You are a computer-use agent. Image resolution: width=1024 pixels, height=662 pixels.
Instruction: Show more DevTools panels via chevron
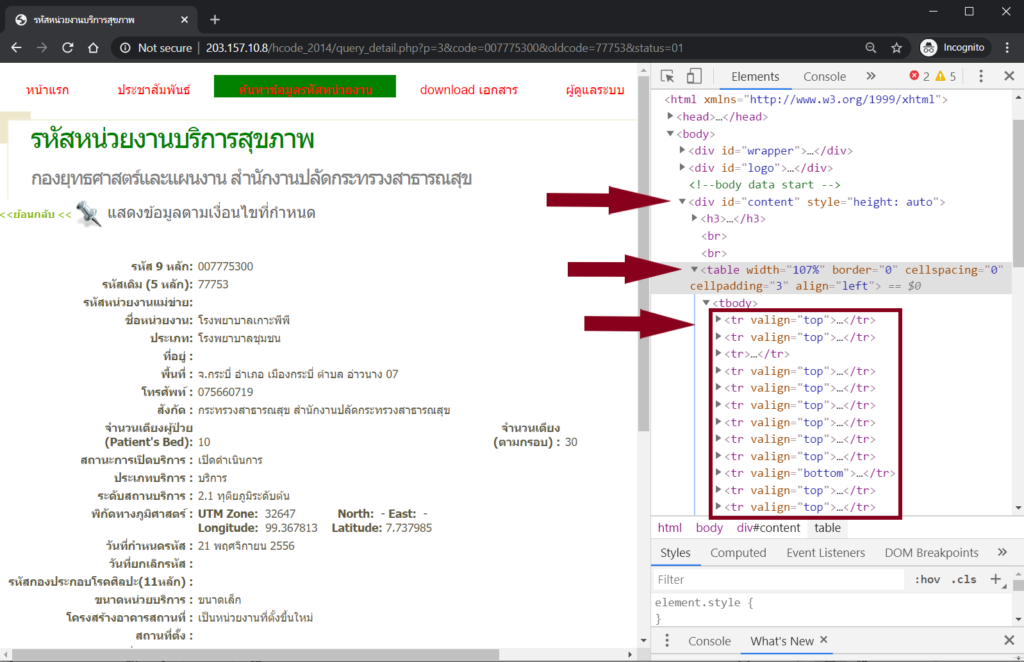pos(870,77)
